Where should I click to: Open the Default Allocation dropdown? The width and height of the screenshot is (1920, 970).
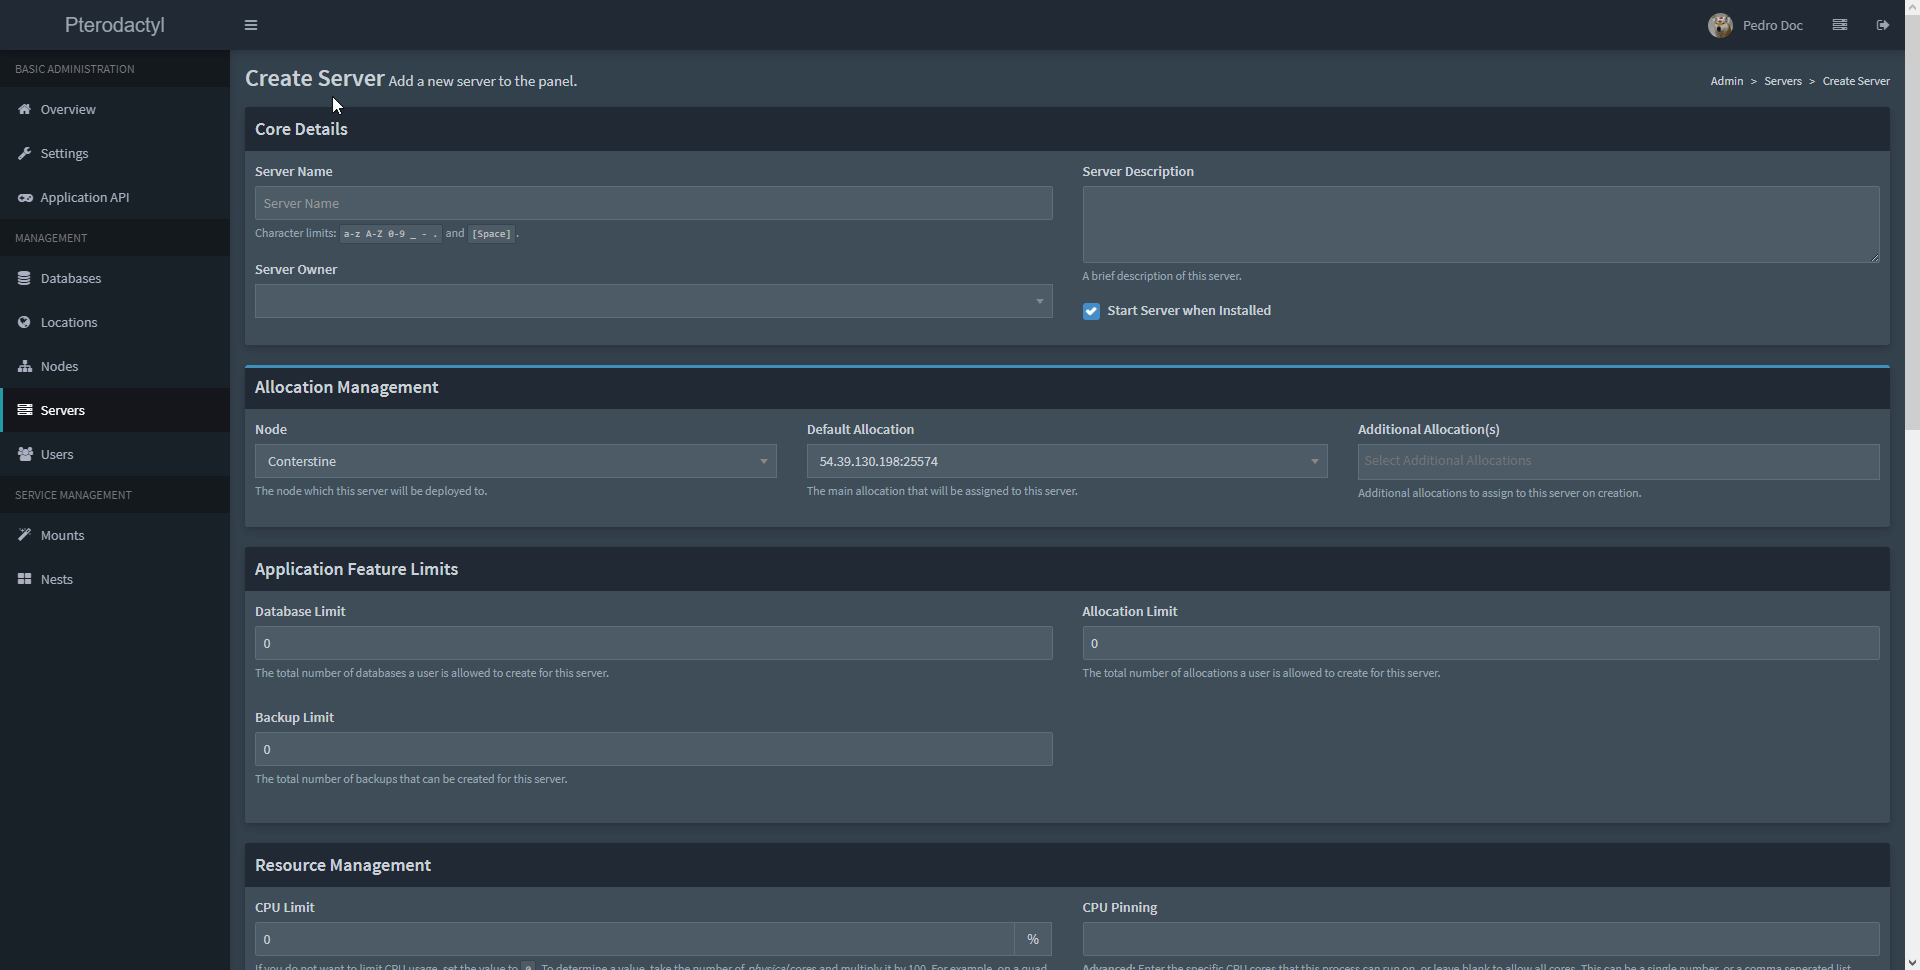click(x=1067, y=461)
